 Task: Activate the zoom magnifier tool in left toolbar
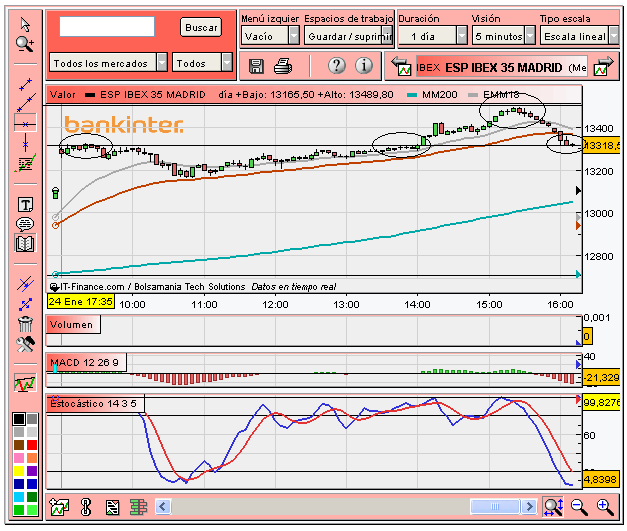[x=25, y=44]
